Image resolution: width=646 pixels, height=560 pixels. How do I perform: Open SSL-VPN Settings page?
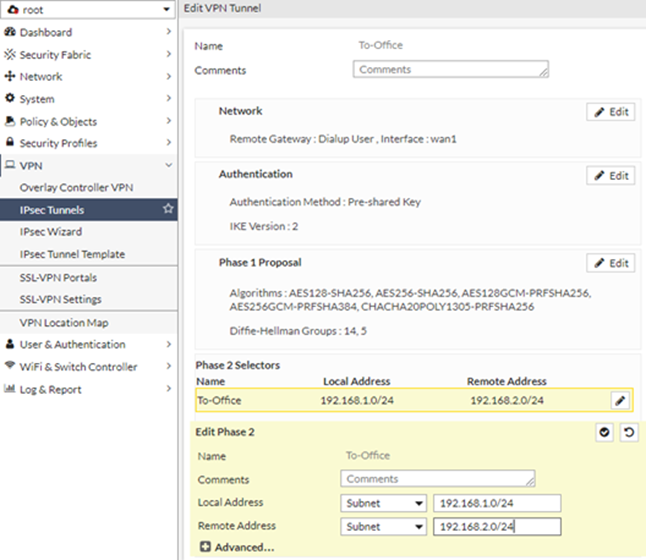(x=60, y=299)
